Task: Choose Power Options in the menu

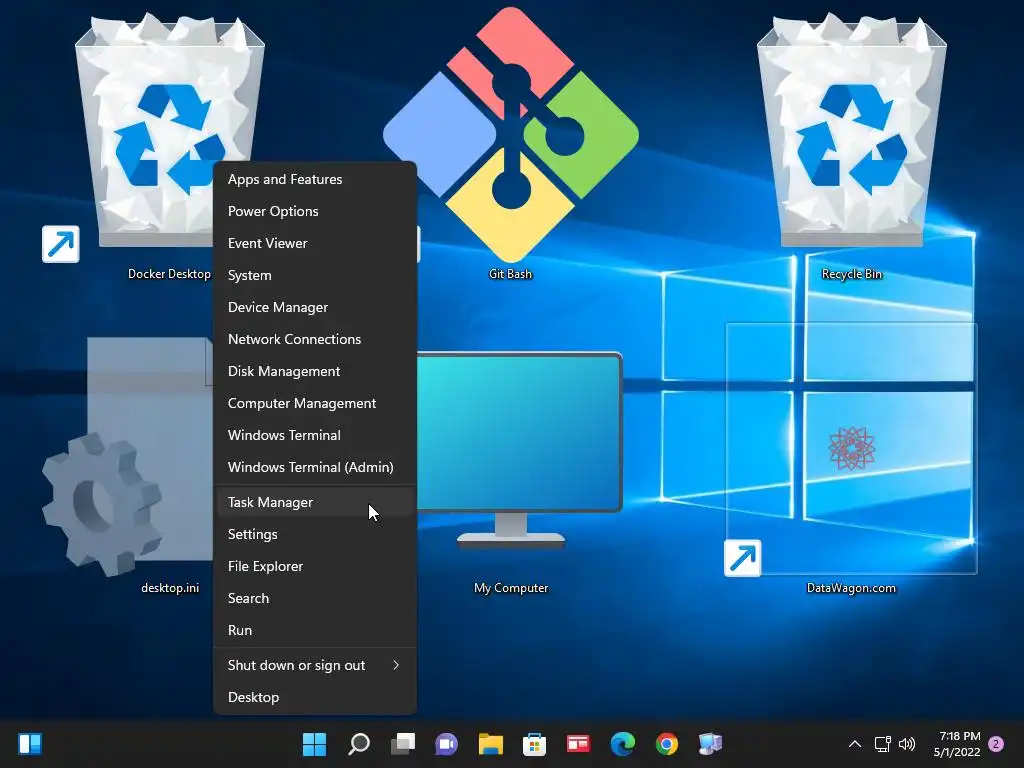Action: click(x=315, y=211)
